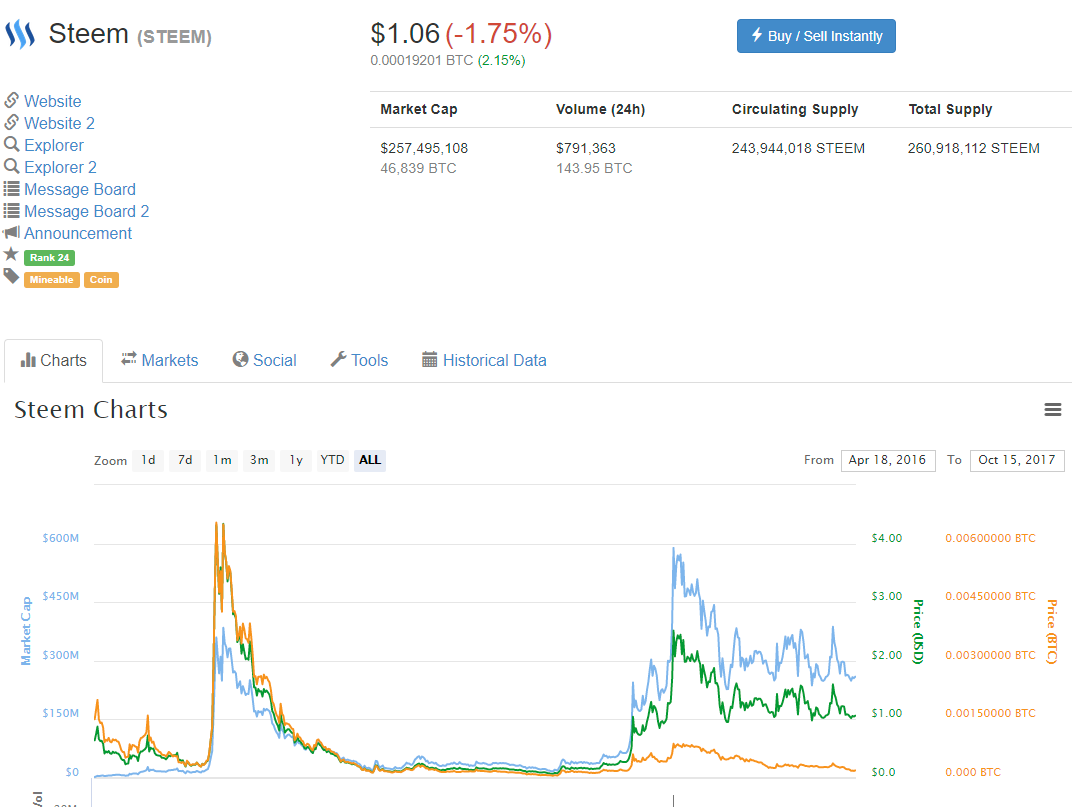Click the $1.06 price text
This screenshot has width=1072, height=807.
[405, 34]
